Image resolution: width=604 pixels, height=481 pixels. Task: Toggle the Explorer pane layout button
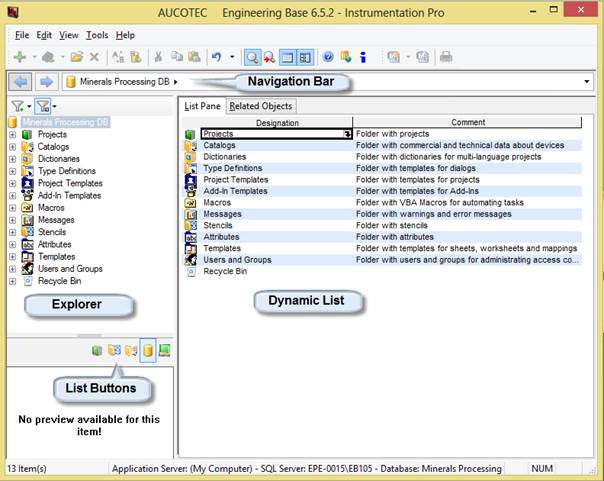pyautogui.click(x=305, y=57)
